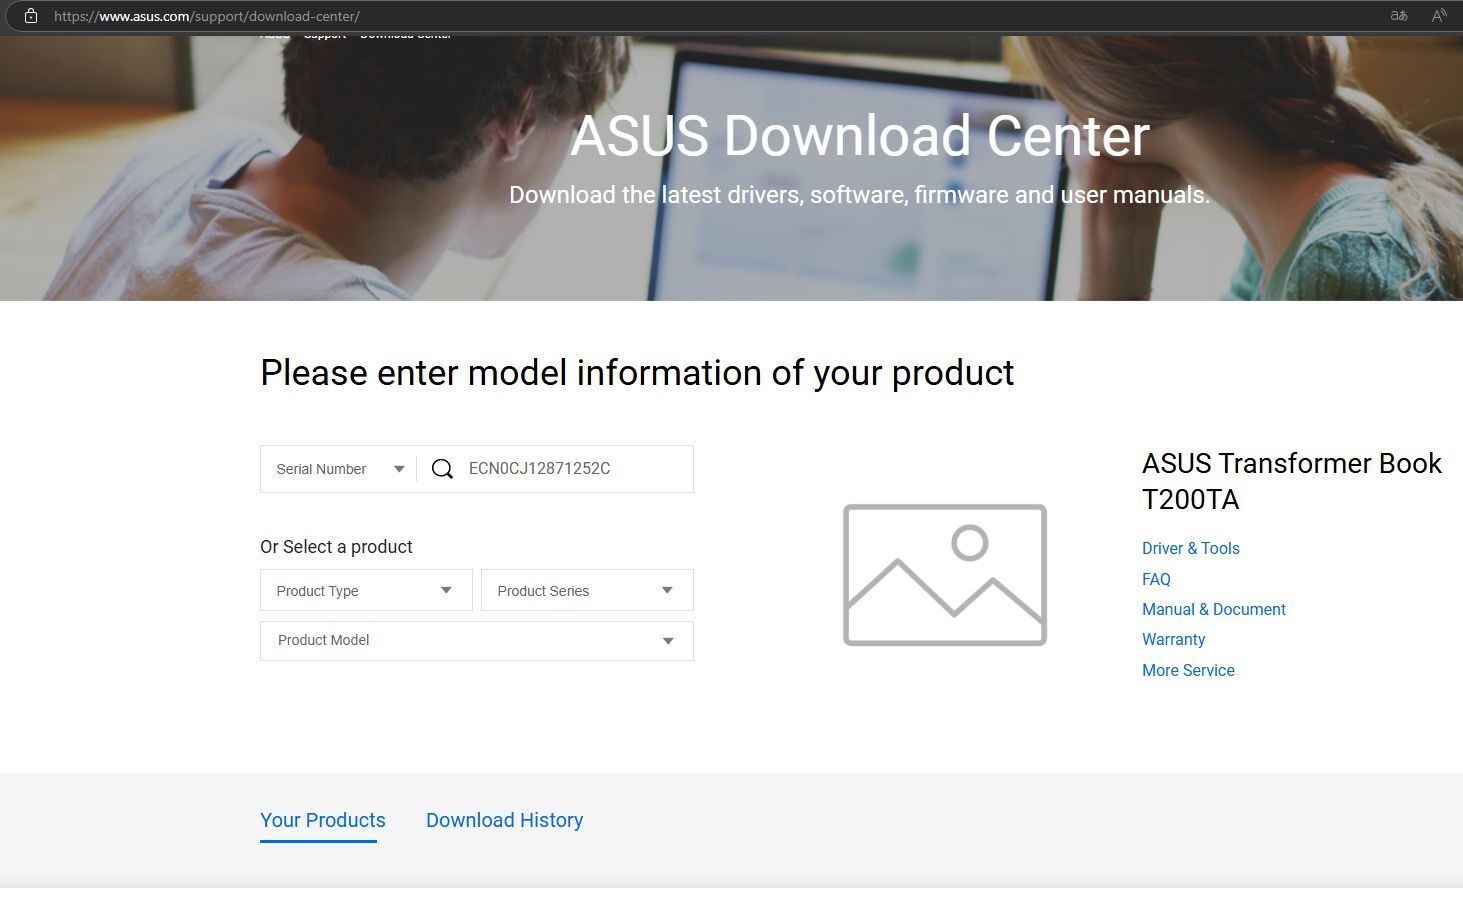Click 'Please enter model information' heading
1463x897 pixels.
coord(637,373)
